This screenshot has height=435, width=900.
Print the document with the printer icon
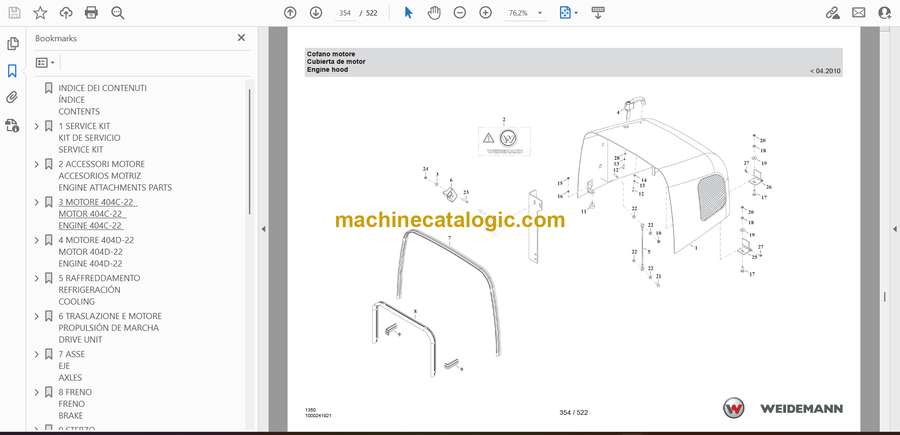(91, 13)
